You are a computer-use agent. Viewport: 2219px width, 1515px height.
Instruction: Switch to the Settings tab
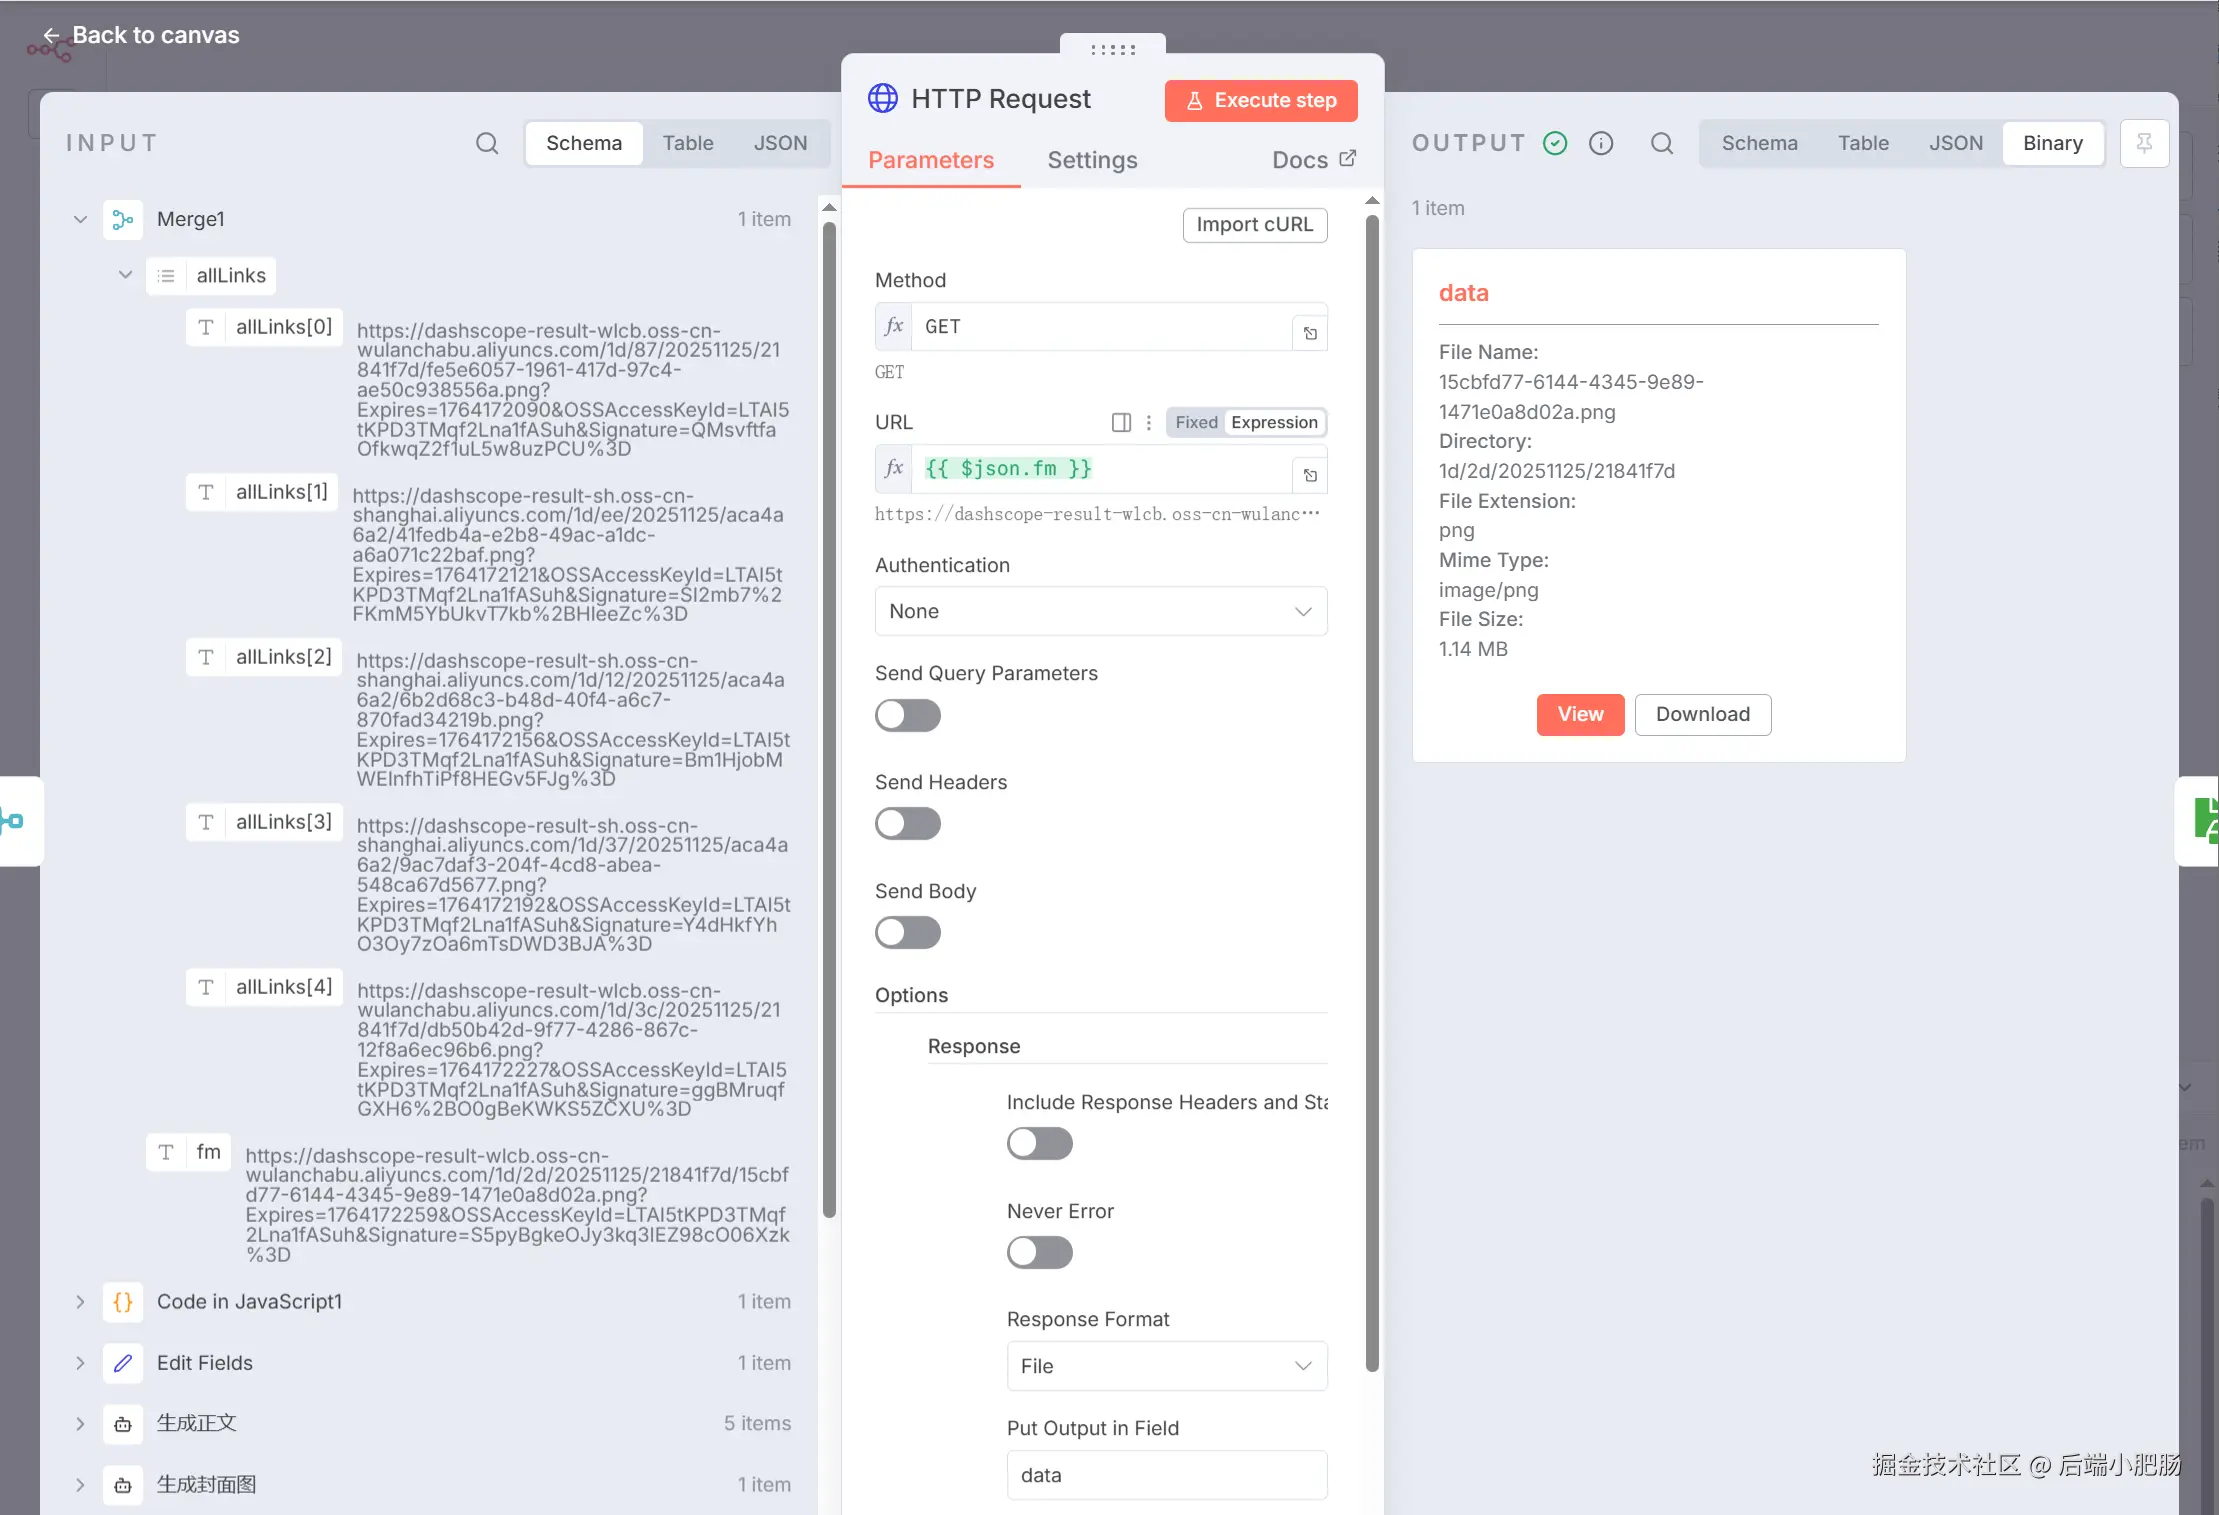1092,160
